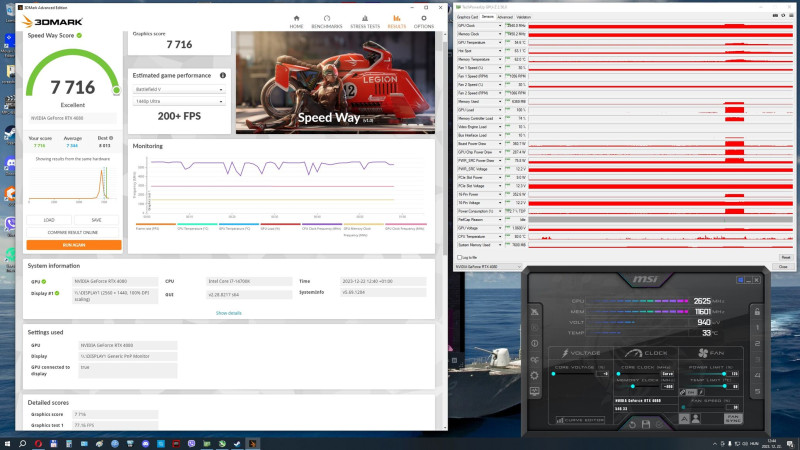
Task: Open Steam from the taskbar
Action: tap(237, 444)
